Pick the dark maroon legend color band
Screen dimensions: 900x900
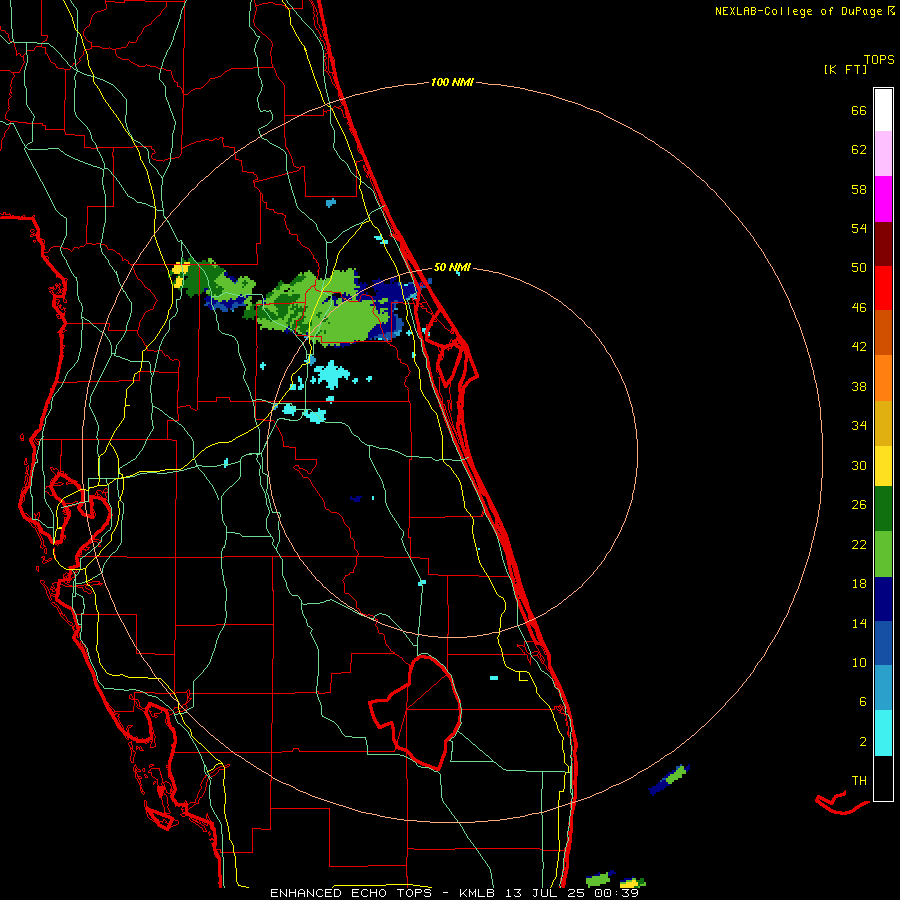point(883,244)
